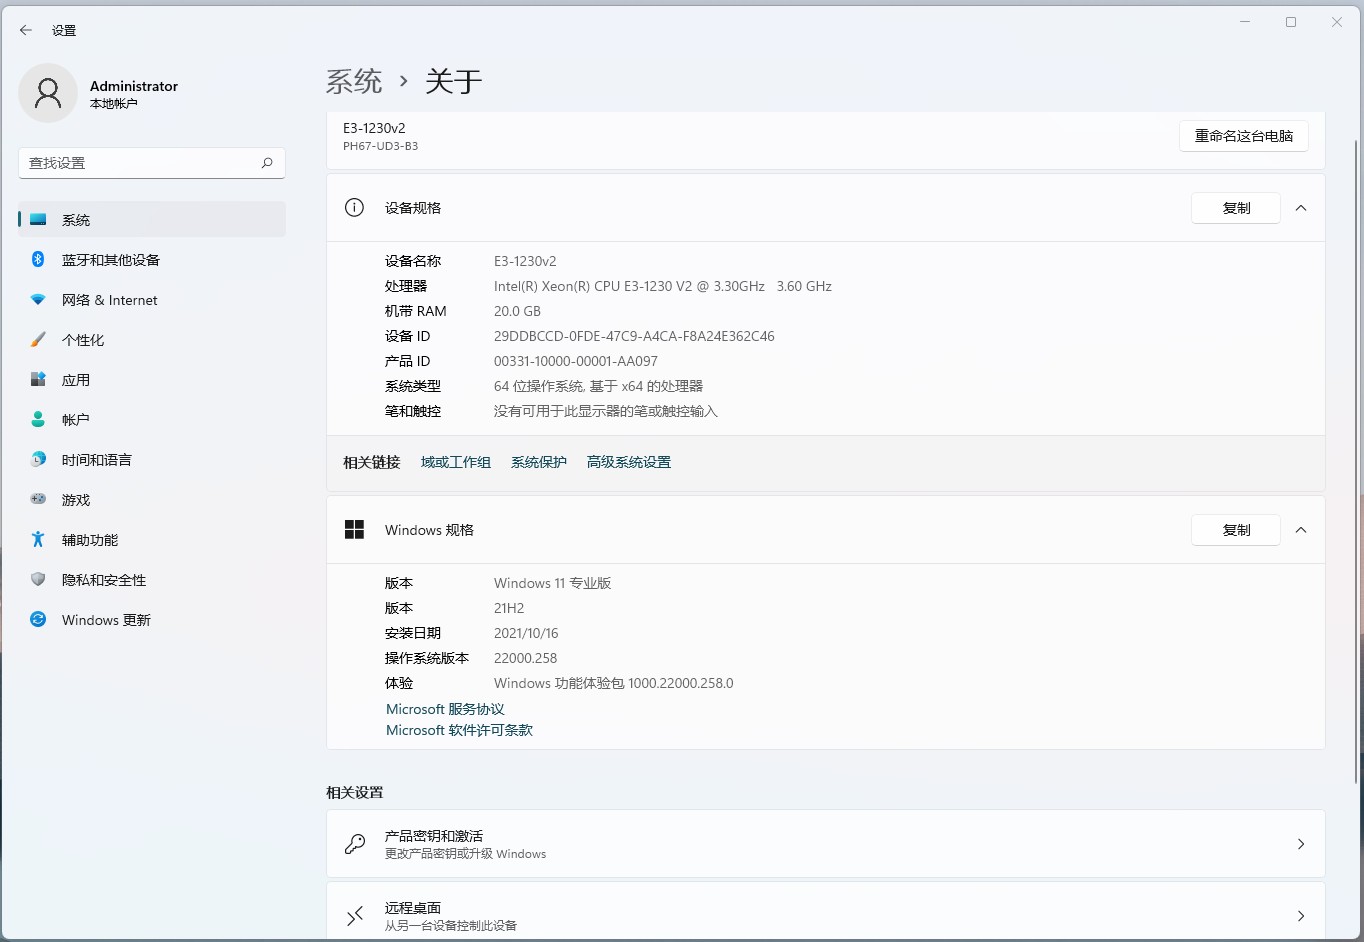The height and width of the screenshot is (942, 1364).
Task: Click motherboard model PH67-UD3-B3
Action: click(380, 146)
